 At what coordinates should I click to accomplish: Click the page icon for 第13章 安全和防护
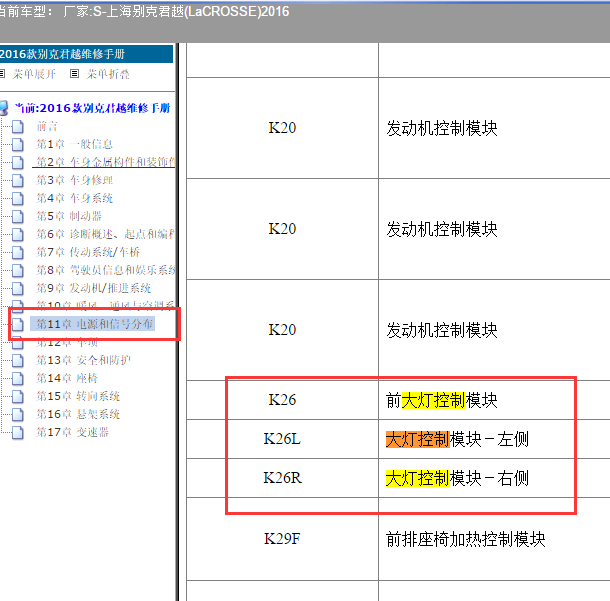(x=18, y=361)
